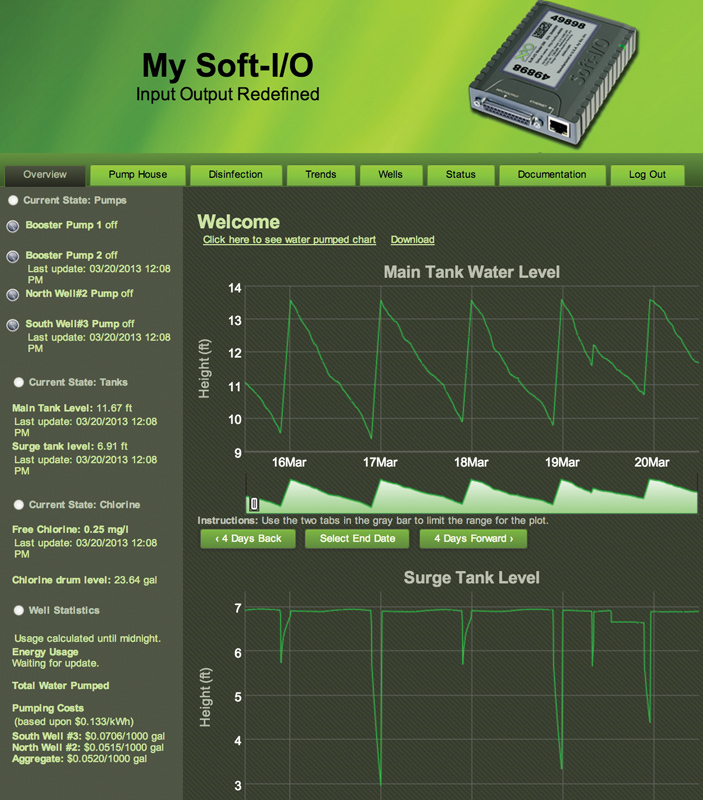The width and height of the screenshot is (703, 800).
Task: Open the Pump House tab
Action: pos(137,175)
